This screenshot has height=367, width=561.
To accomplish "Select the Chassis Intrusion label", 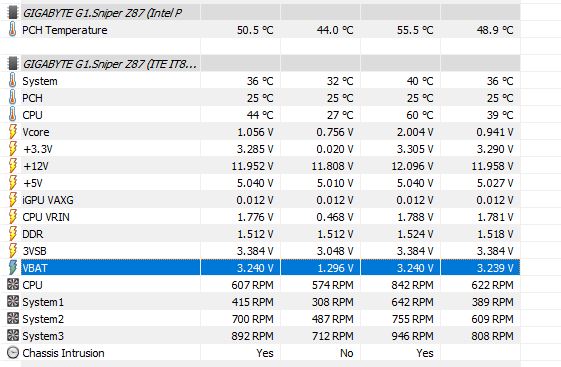I will tap(63, 353).
